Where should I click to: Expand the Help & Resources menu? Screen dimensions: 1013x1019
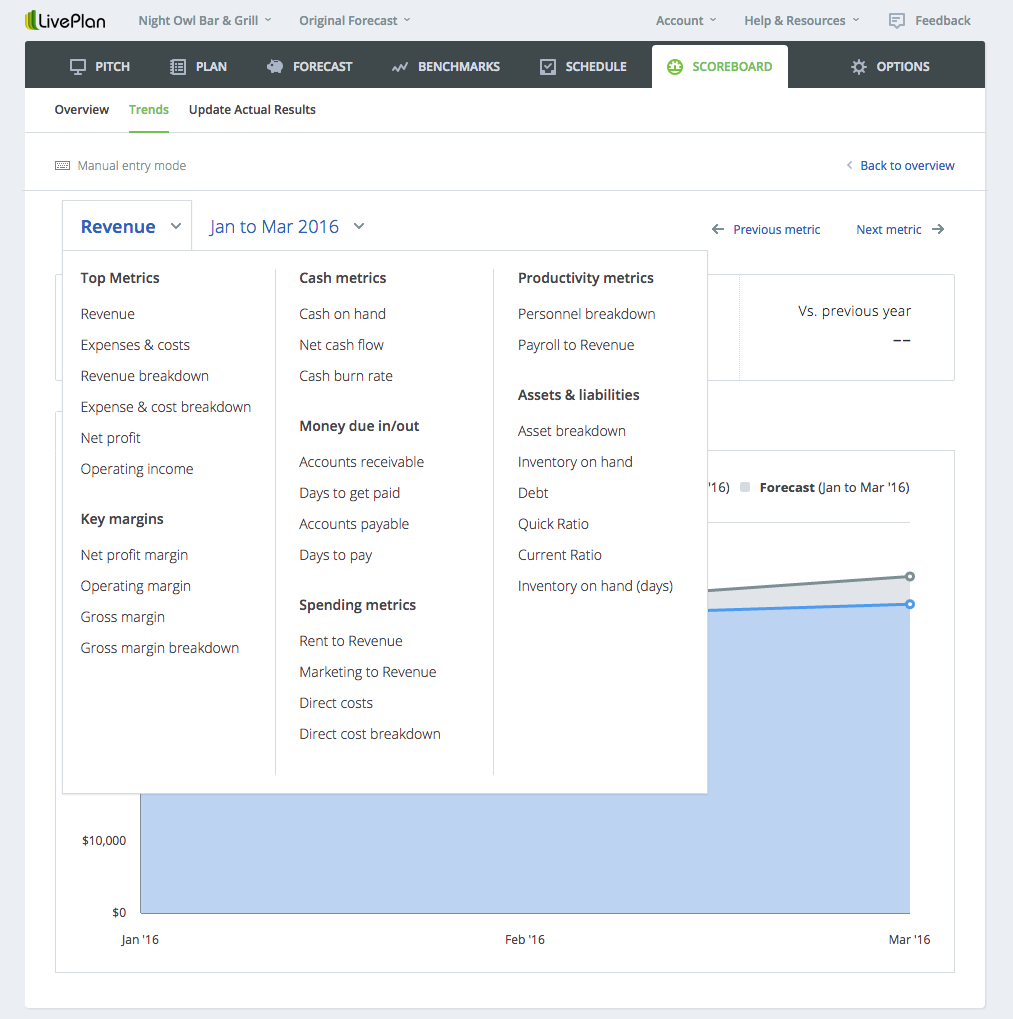(802, 21)
